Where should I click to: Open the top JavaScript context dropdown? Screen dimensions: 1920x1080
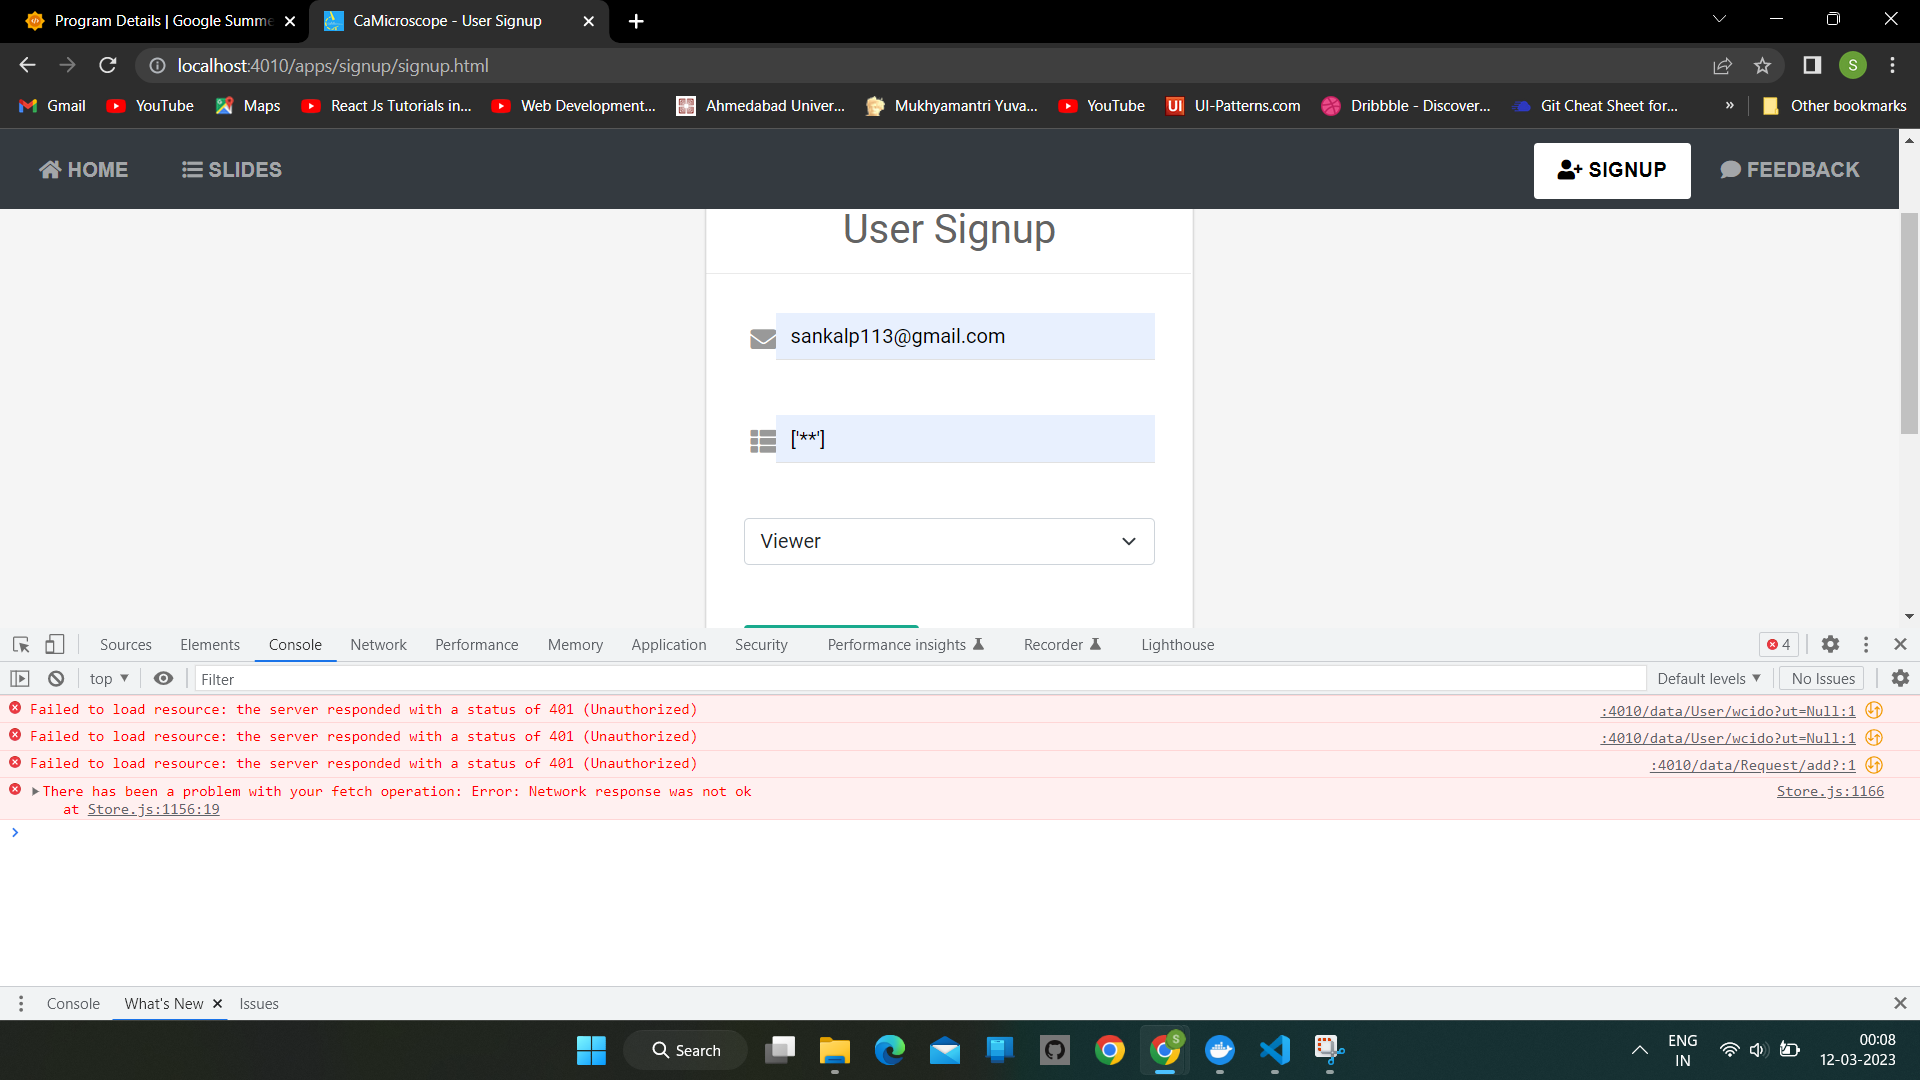109,678
